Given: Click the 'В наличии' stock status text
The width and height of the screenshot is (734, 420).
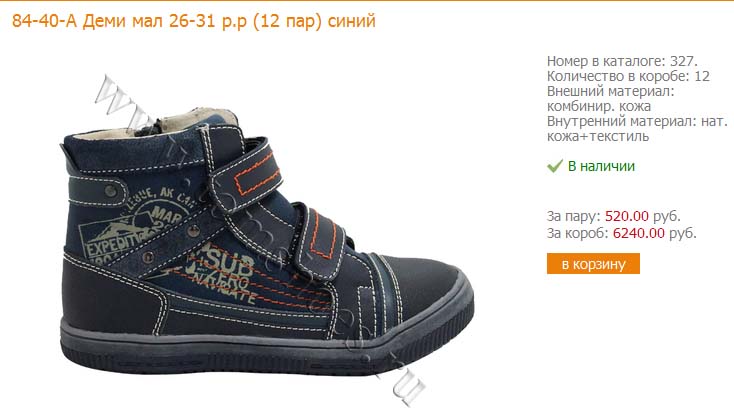Looking at the screenshot, I should coord(601,166).
